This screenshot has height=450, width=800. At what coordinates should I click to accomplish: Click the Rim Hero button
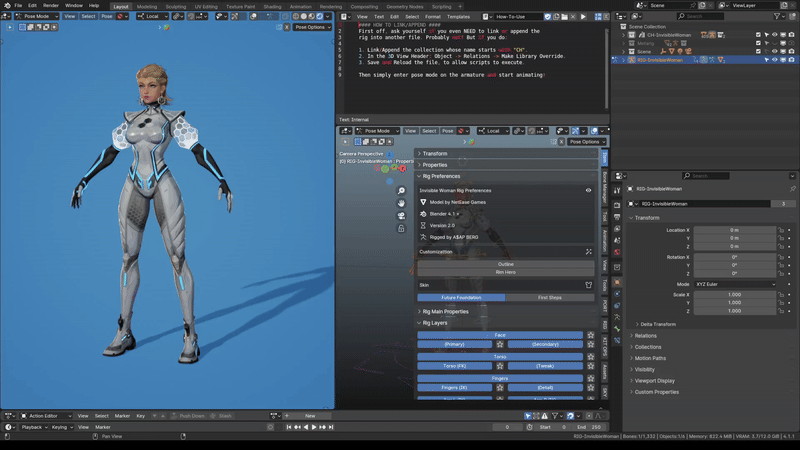click(x=506, y=272)
